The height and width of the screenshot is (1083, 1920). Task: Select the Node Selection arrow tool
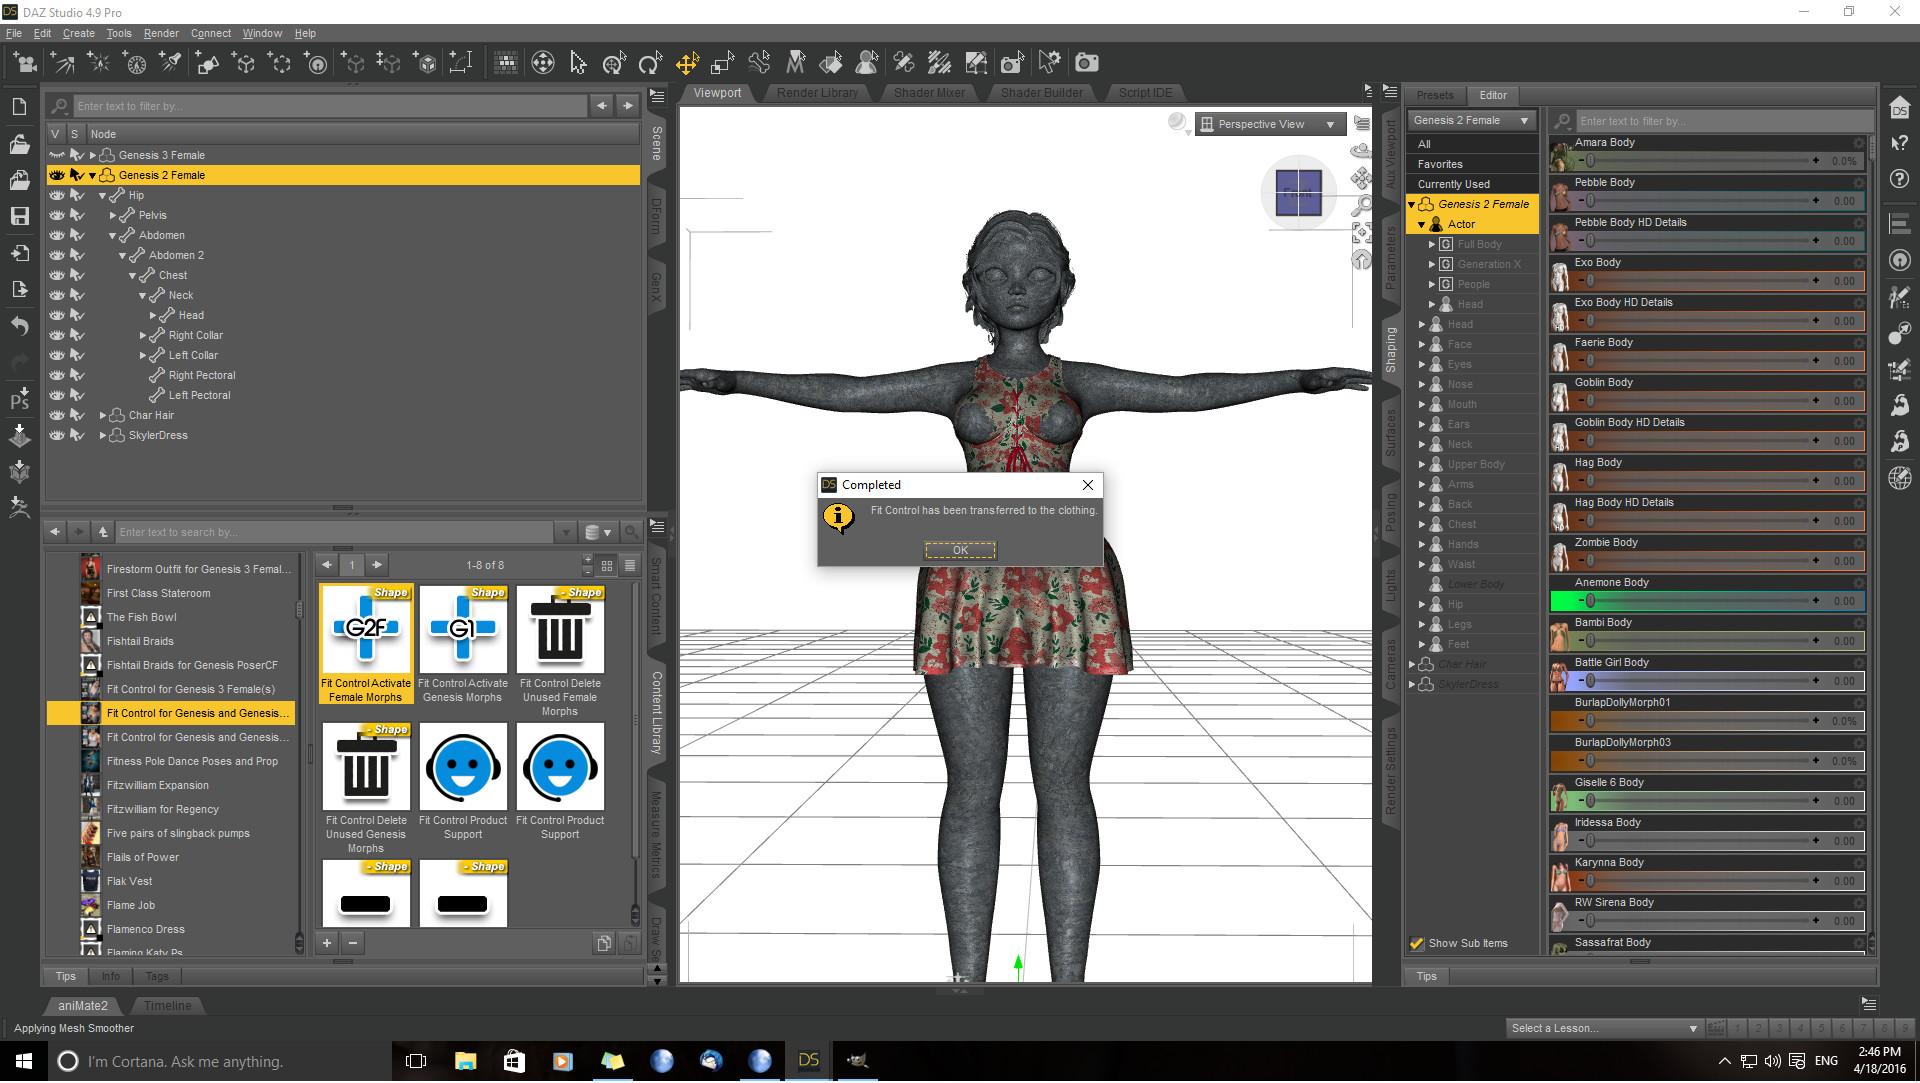click(578, 64)
